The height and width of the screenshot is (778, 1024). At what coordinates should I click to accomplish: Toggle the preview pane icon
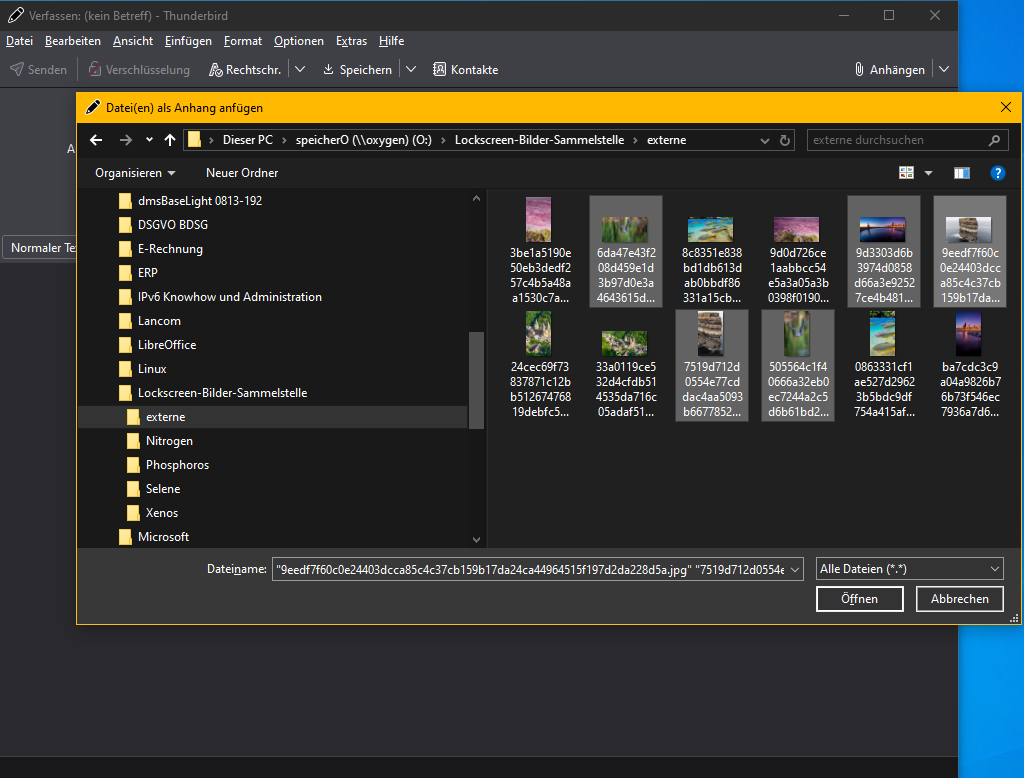961,173
